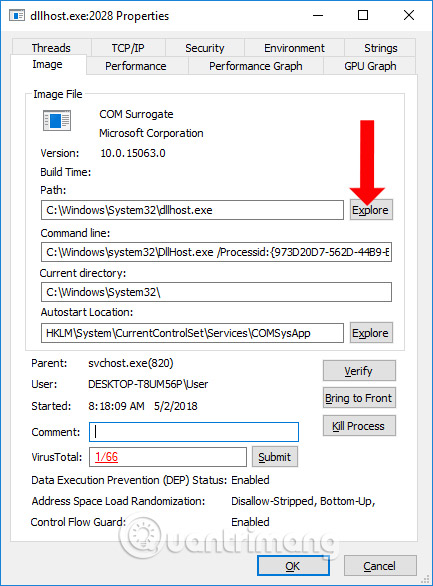Submit the file to VirusTotal
The image size is (433, 586).
click(x=275, y=457)
